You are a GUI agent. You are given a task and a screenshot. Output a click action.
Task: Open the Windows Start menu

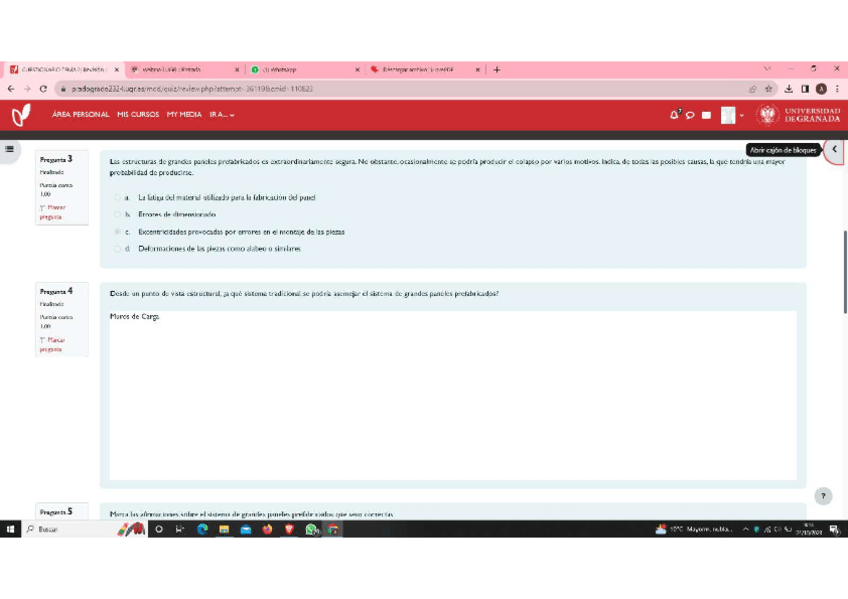[10, 529]
